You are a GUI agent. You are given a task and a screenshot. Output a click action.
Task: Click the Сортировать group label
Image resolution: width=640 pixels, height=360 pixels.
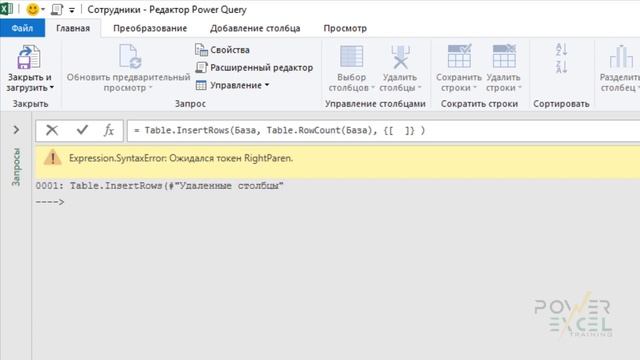[561, 104]
